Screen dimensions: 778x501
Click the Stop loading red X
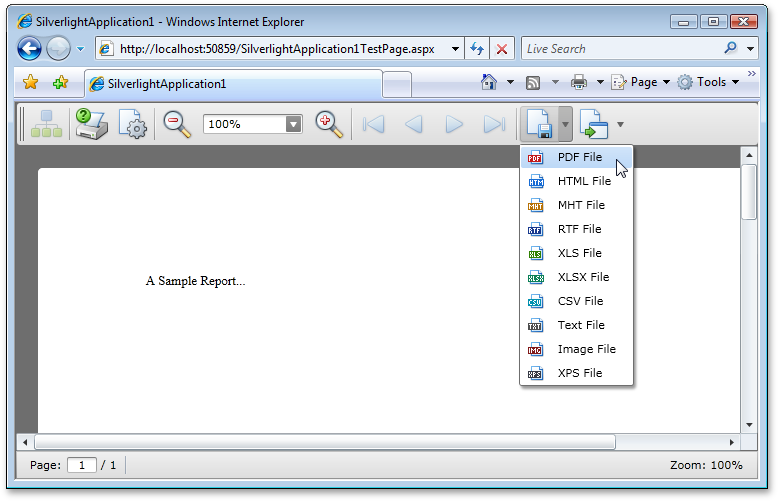pyautogui.click(x=502, y=49)
